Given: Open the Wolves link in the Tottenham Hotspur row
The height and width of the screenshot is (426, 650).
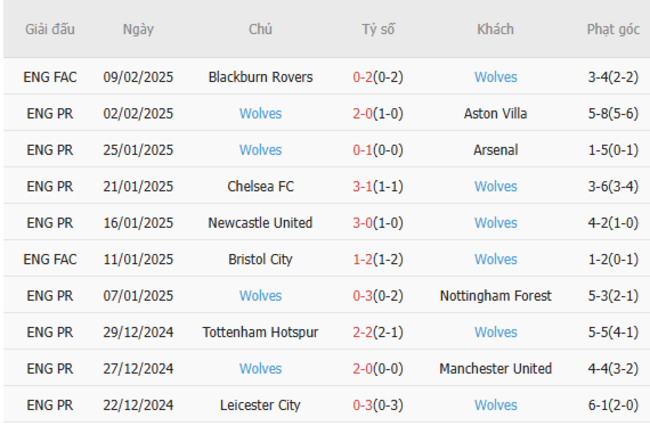Looking at the screenshot, I should click(495, 332).
